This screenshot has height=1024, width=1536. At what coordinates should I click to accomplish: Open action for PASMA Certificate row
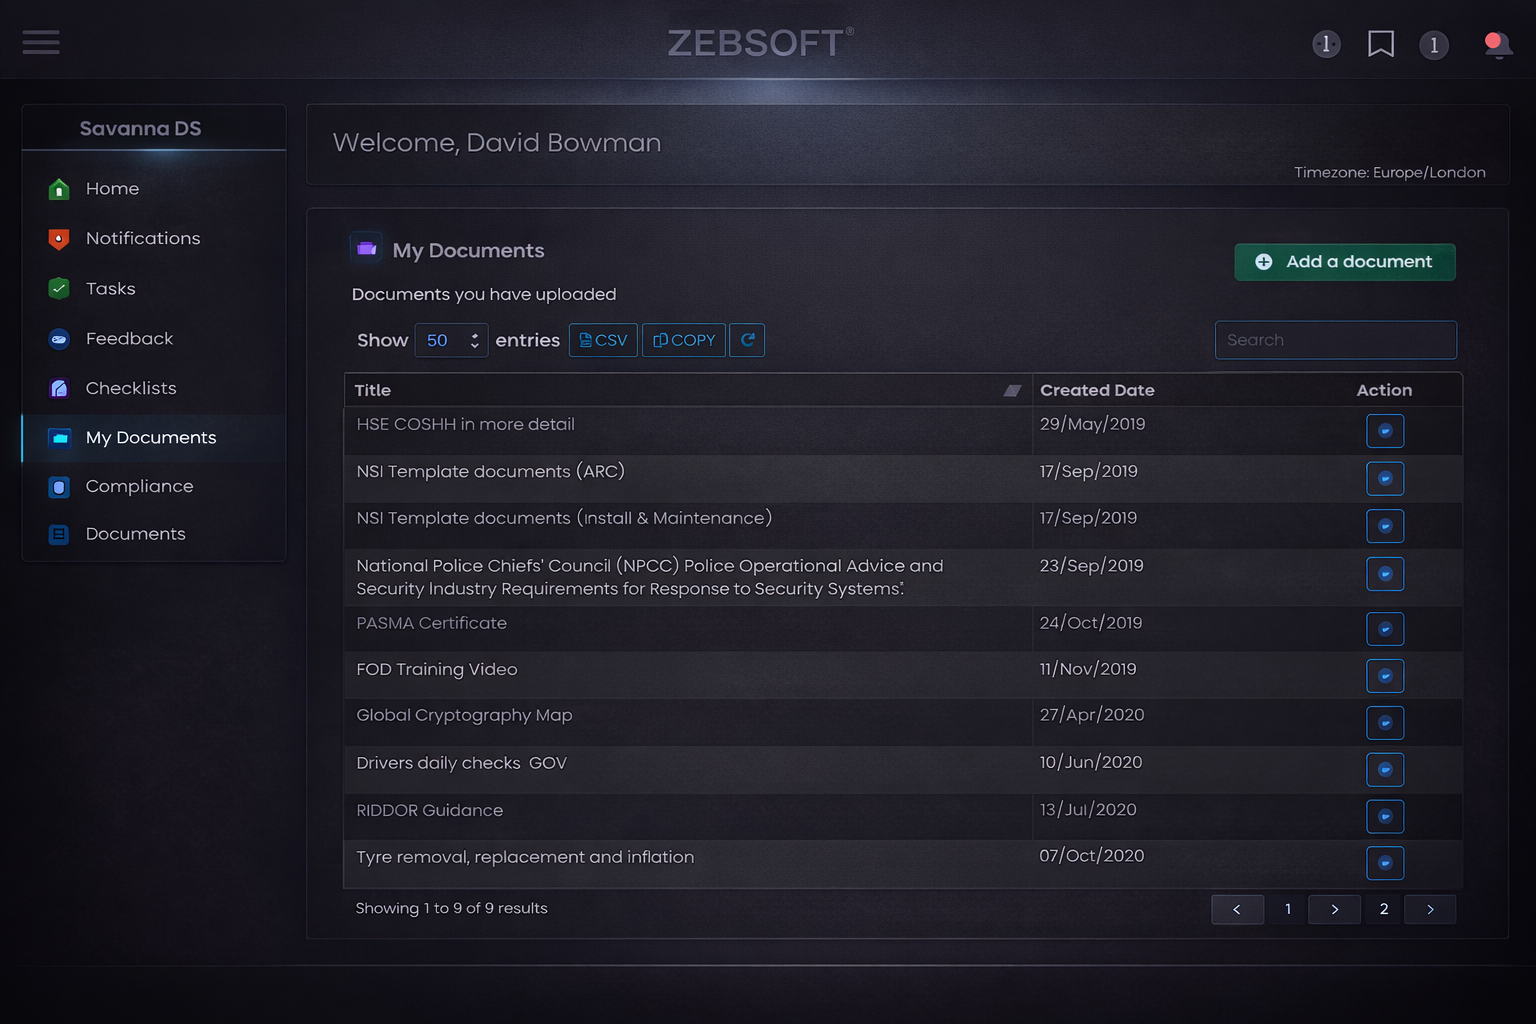click(1385, 629)
